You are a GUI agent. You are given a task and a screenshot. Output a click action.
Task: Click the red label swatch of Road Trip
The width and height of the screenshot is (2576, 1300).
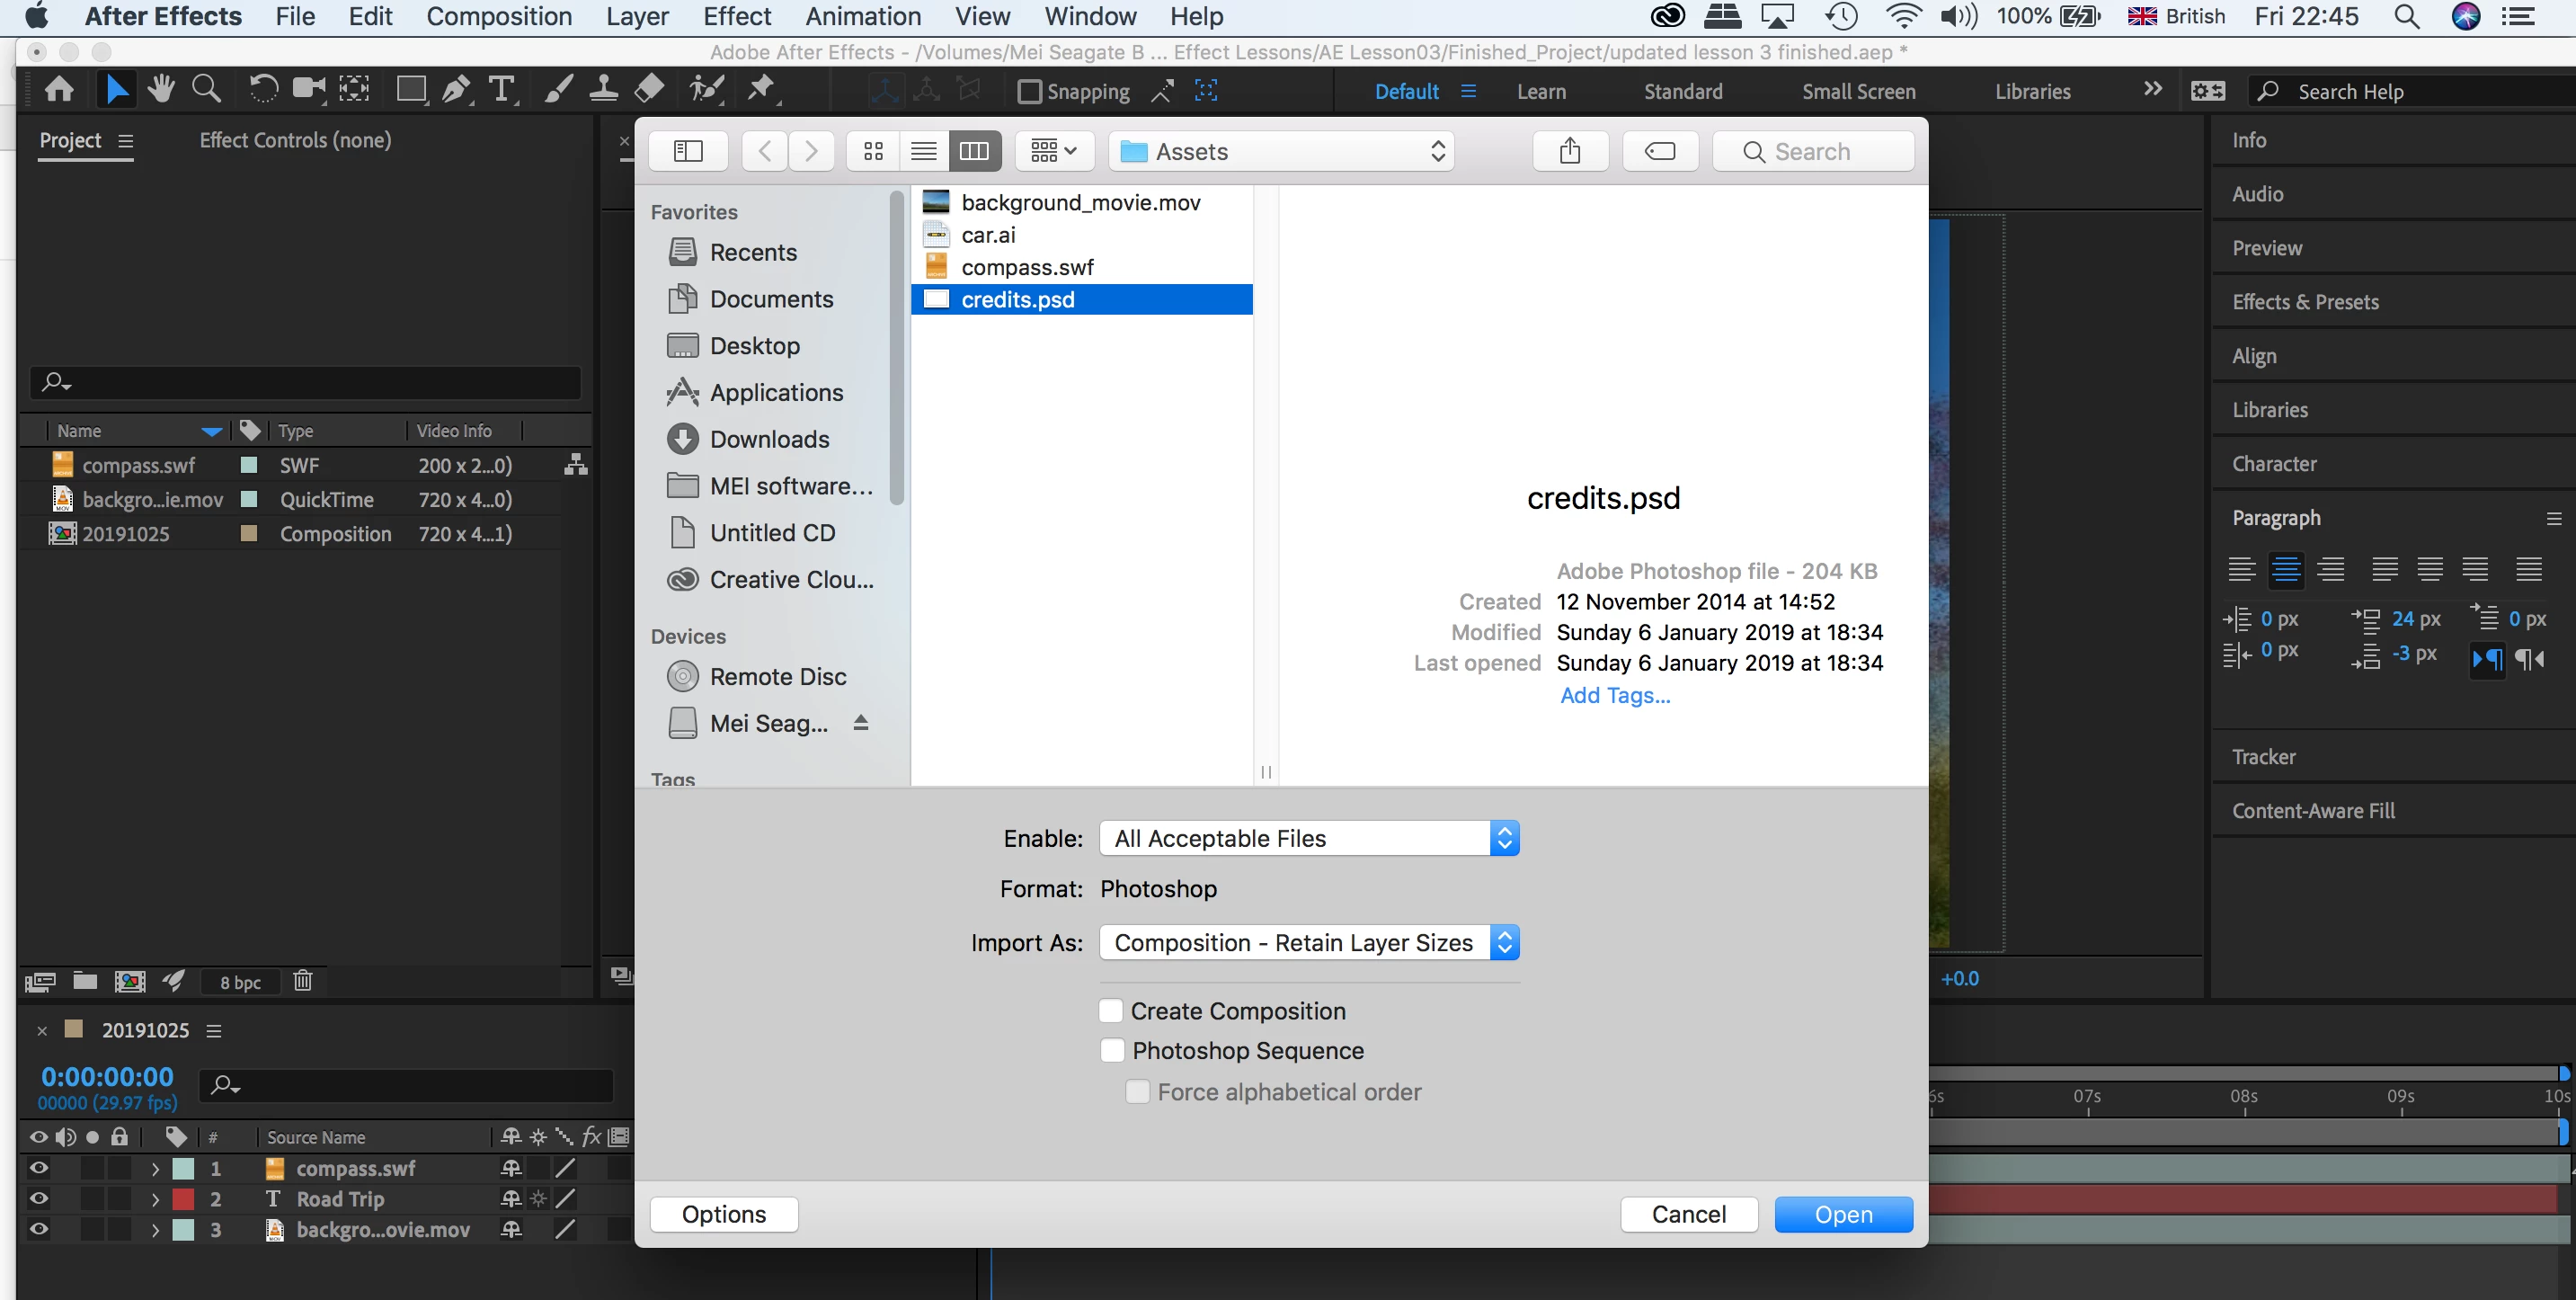pos(184,1199)
